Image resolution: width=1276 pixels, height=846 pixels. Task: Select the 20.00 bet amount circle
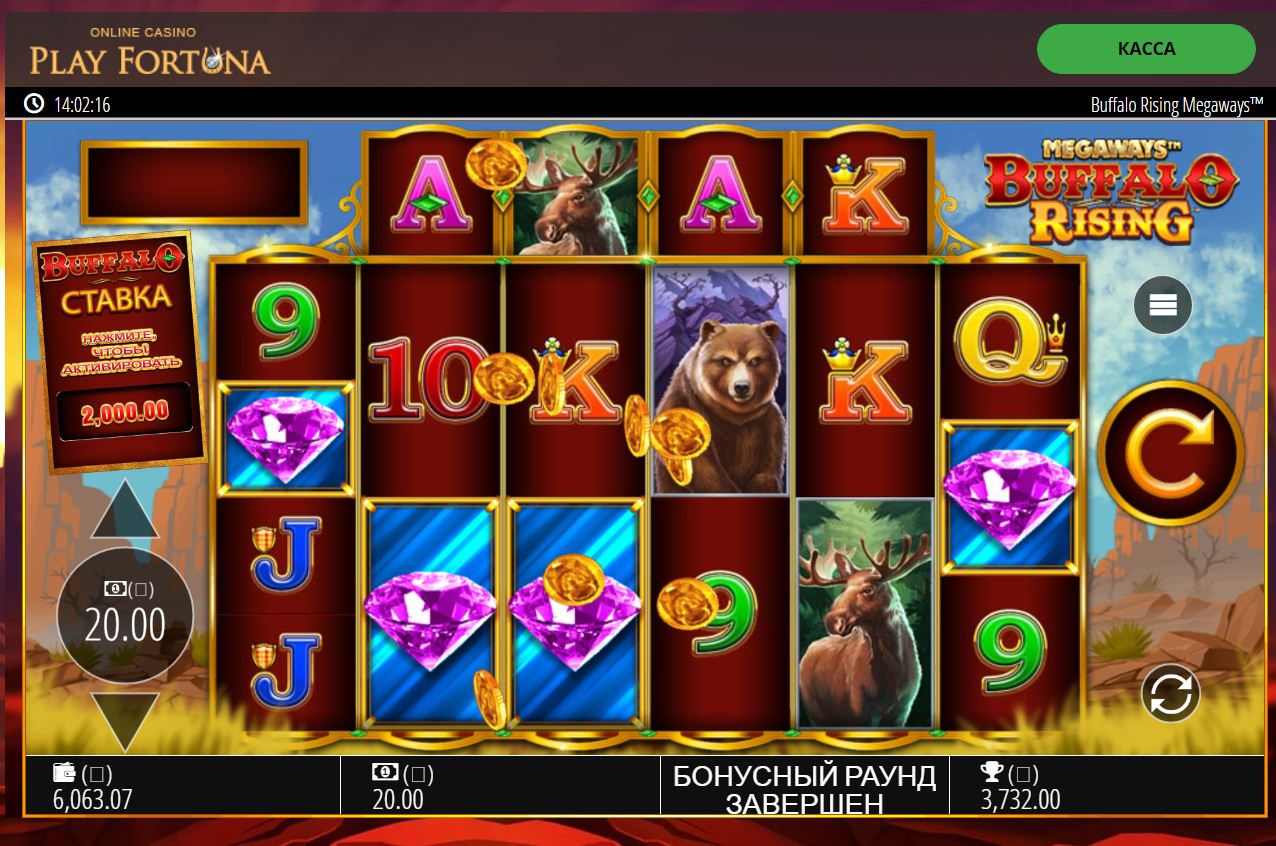125,616
